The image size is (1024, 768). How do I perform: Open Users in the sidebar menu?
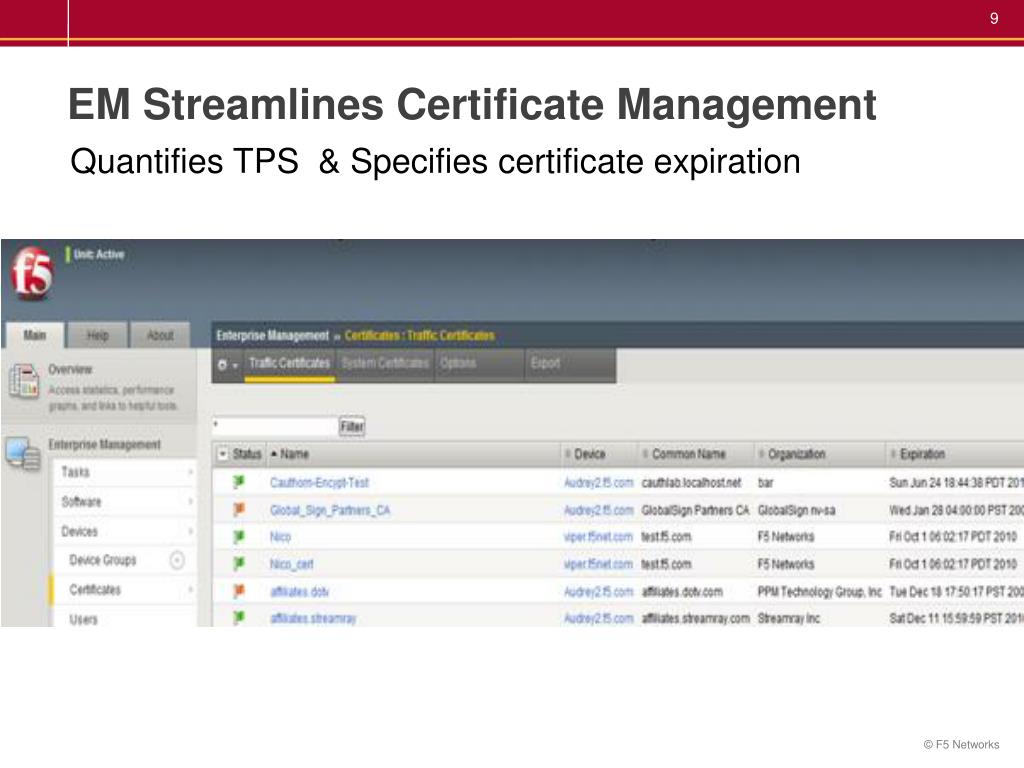pos(84,619)
